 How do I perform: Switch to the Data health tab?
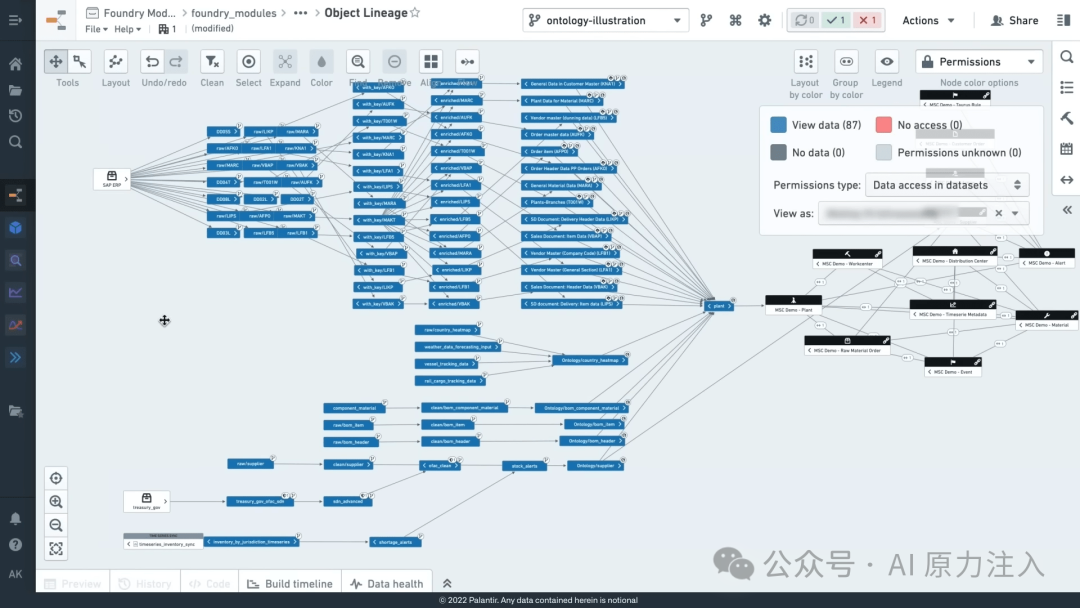click(386, 584)
